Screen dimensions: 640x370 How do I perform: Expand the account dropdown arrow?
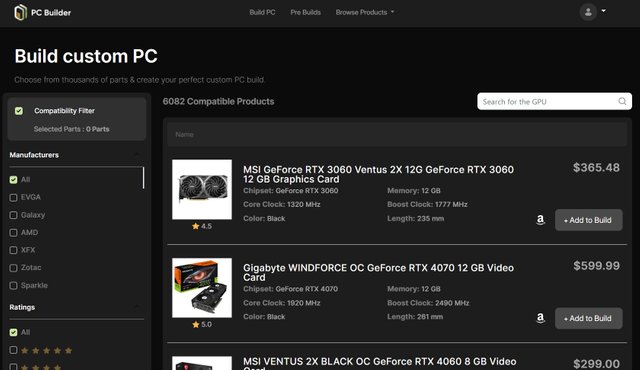click(603, 11)
